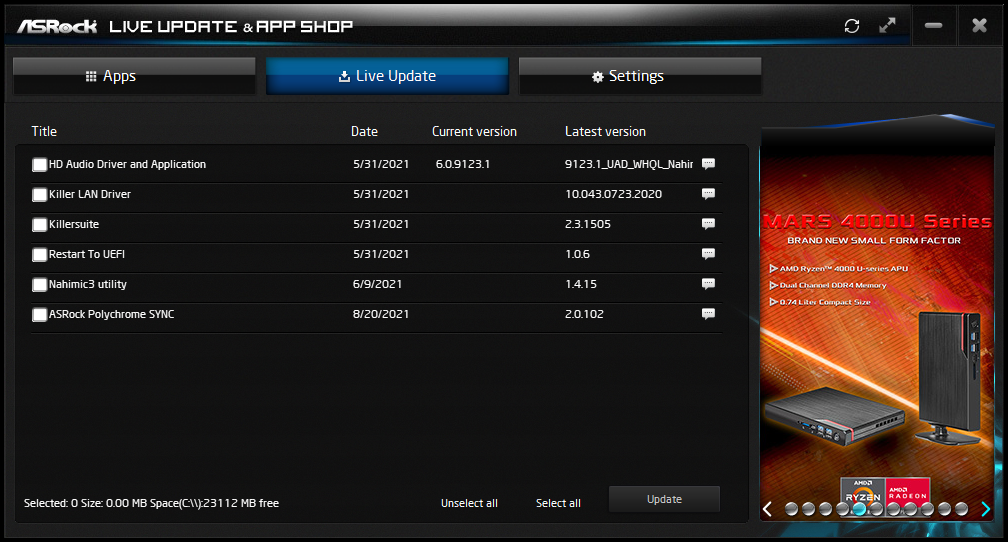Click the Latest version column header
Image resolution: width=1008 pixels, height=542 pixels.
[606, 131]
